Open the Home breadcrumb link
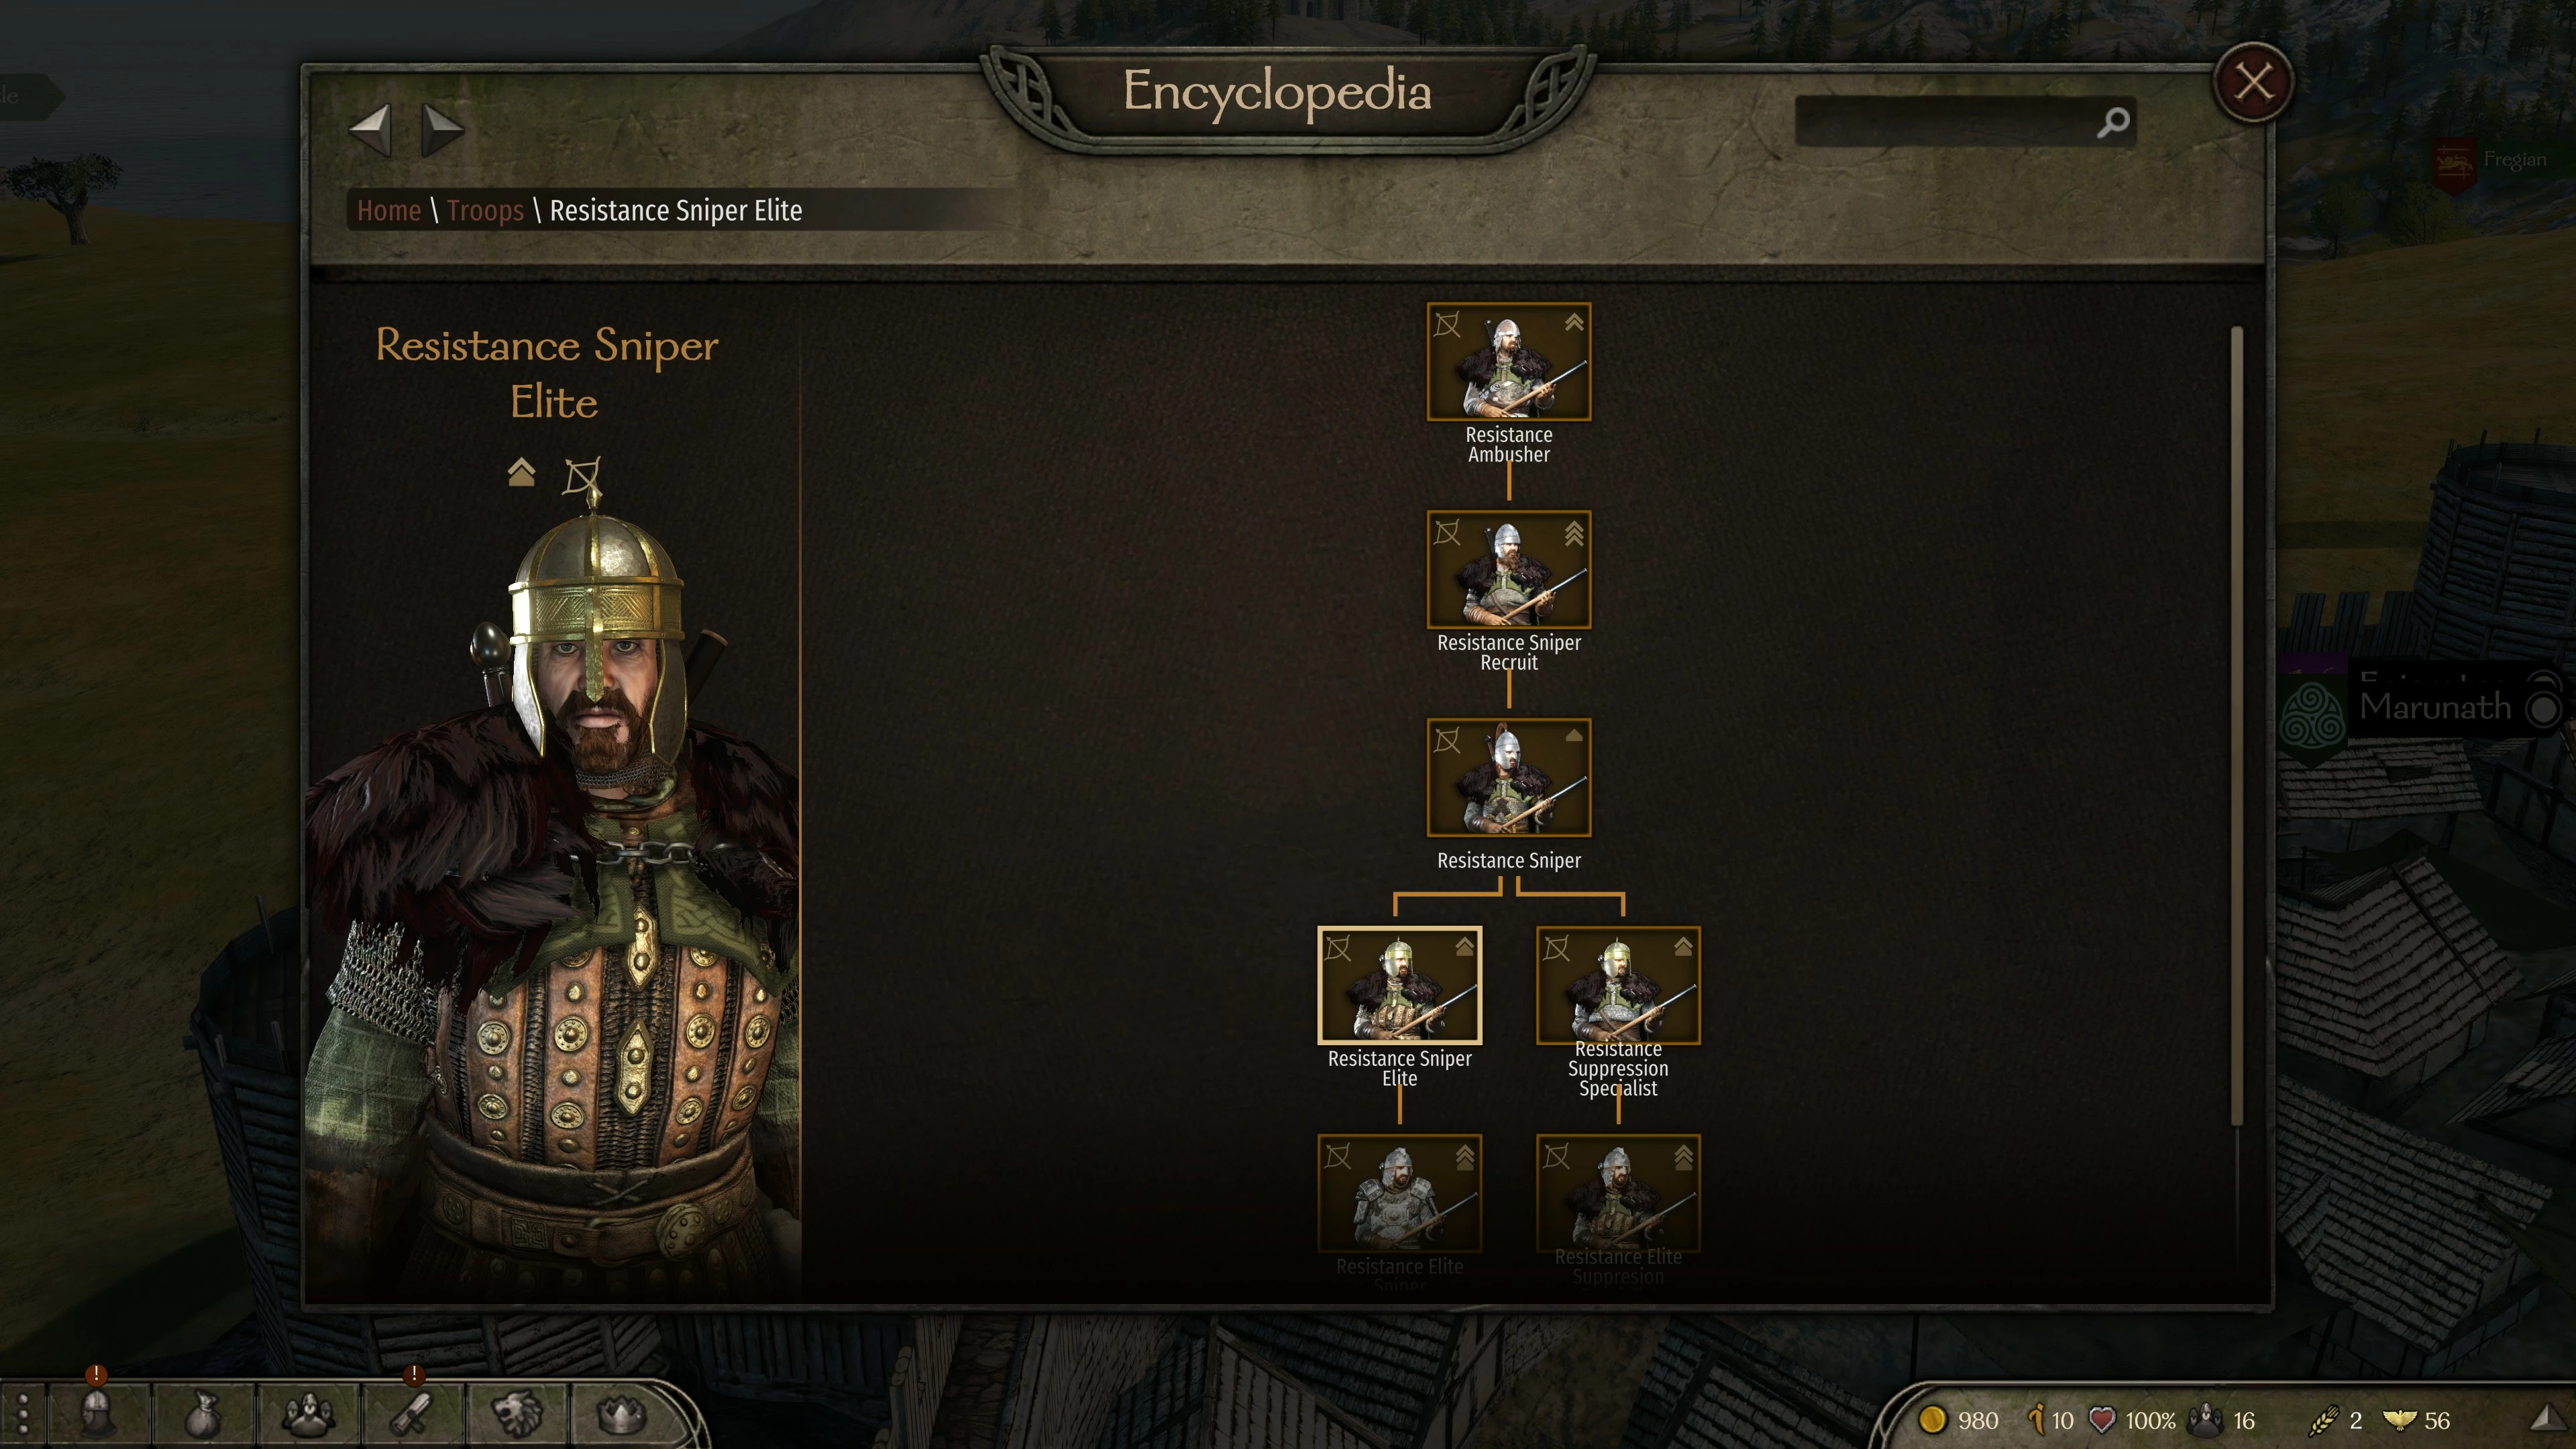The height and width of the screenshot is (1449, 2576). tap(389, 210)
